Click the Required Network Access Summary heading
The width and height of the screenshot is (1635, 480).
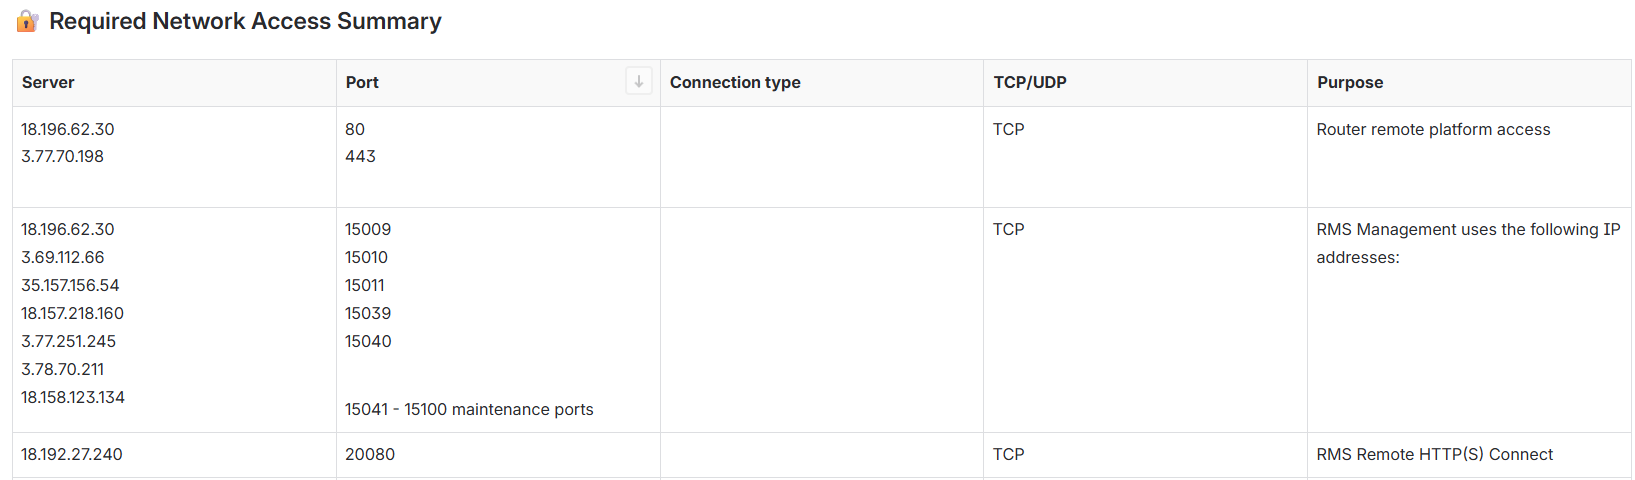coord(245,21)
